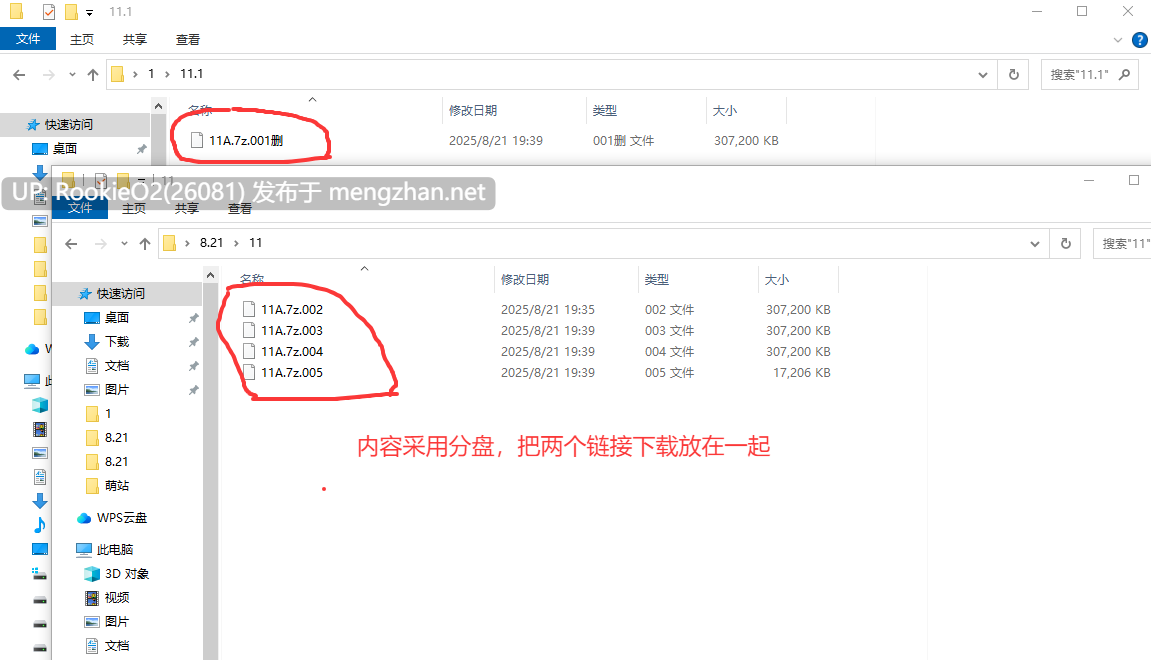Unpin 桌面 pin icon in 11 window sidebar

pos(194,318)
